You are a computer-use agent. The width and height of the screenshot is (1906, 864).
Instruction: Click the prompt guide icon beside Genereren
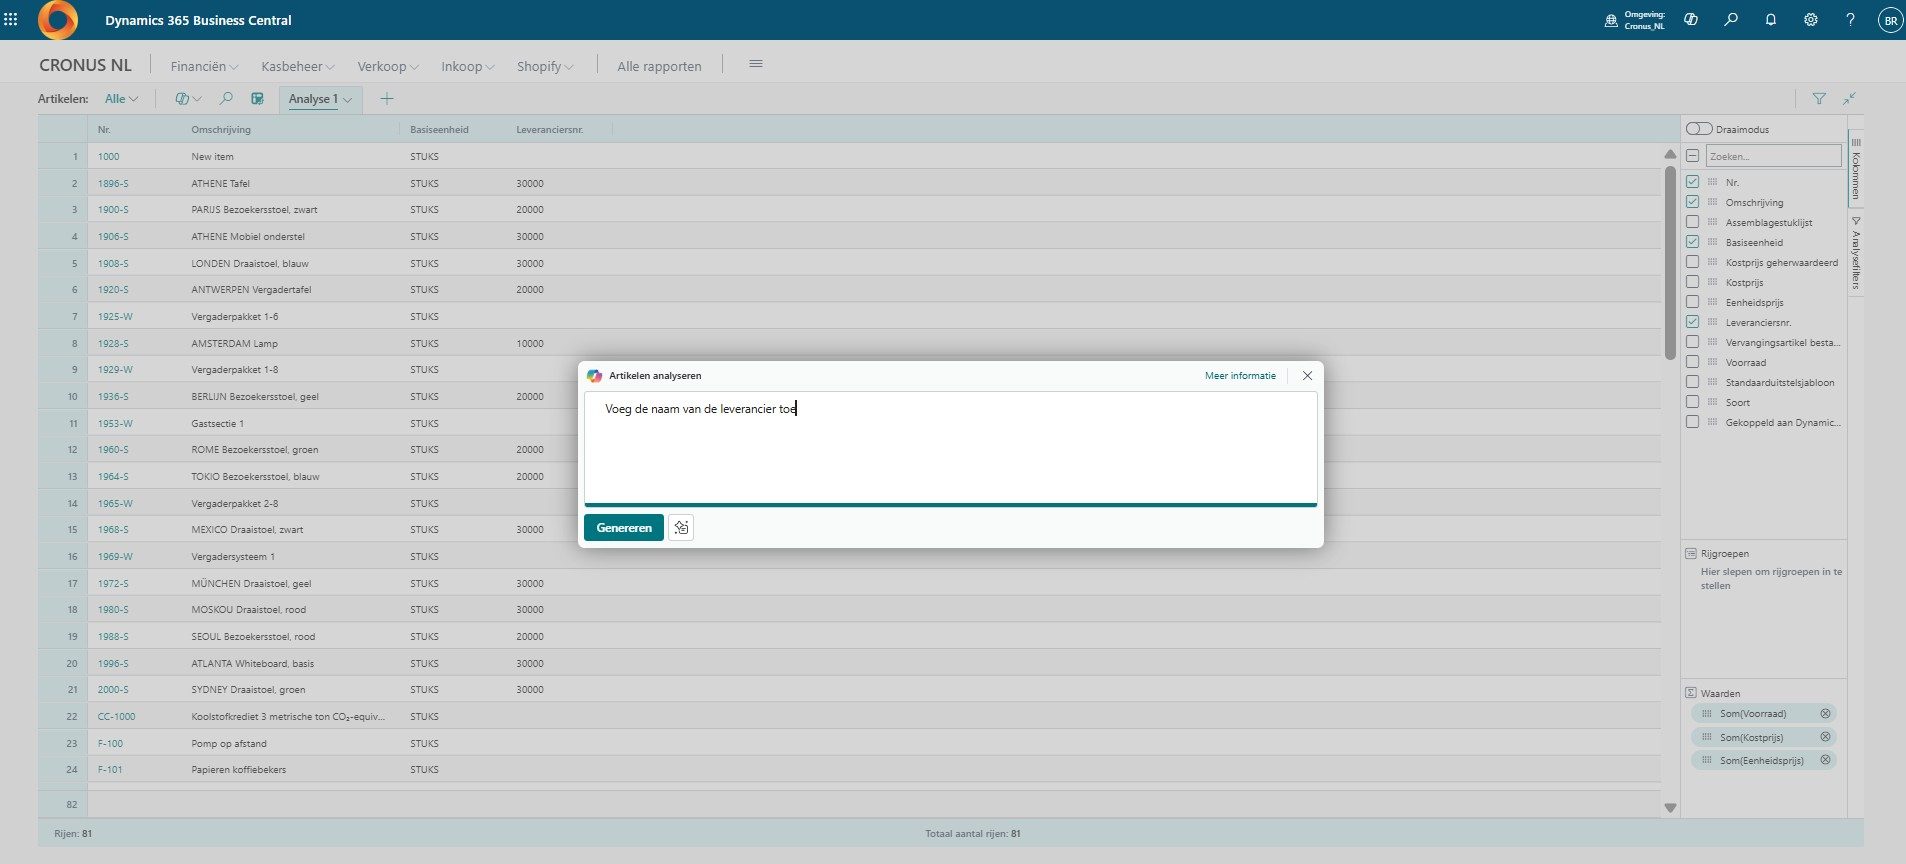[681, 528]
